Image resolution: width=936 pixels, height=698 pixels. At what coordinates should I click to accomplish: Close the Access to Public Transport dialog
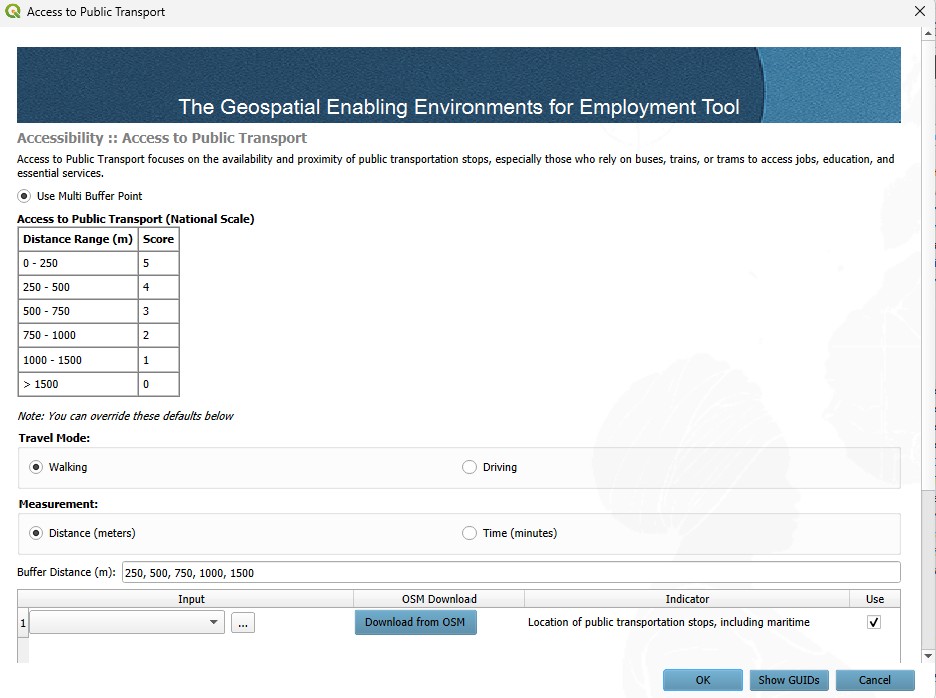pyautogui.click(x=920, y=11)
